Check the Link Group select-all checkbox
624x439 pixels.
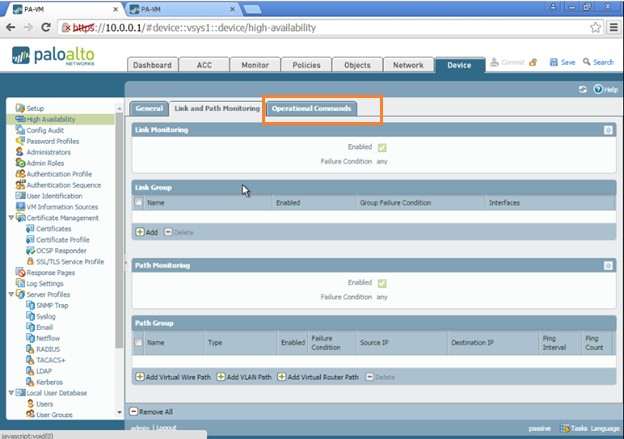click(x=139, y=203)
